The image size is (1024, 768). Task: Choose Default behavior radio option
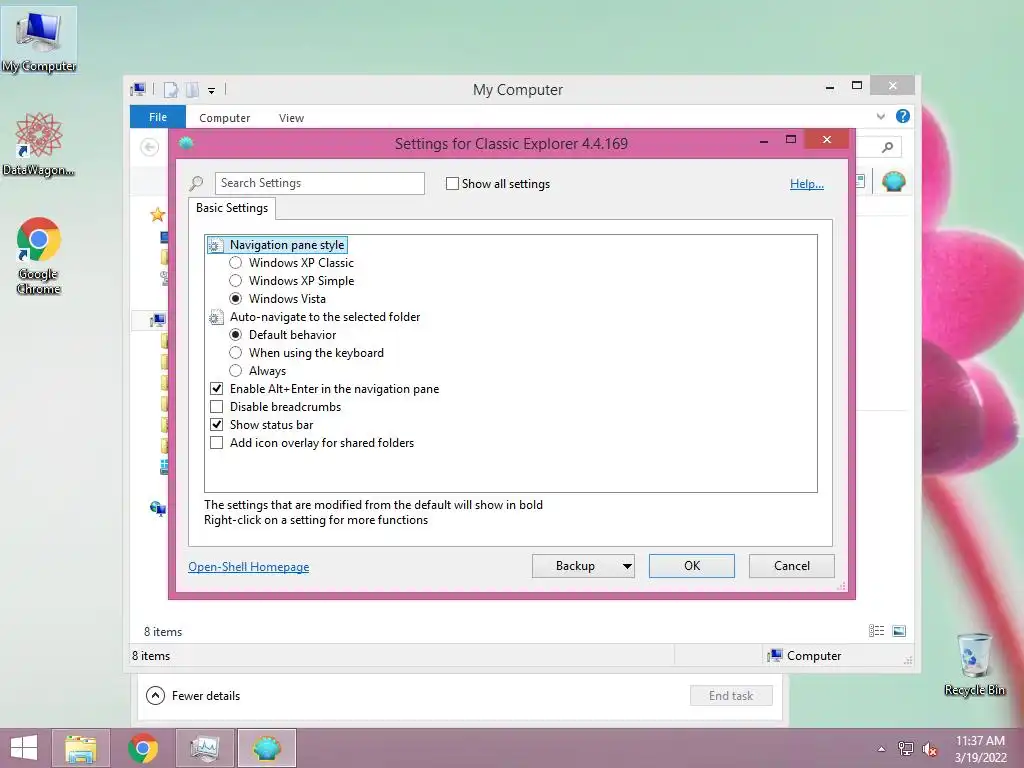[x=236, y=334]
